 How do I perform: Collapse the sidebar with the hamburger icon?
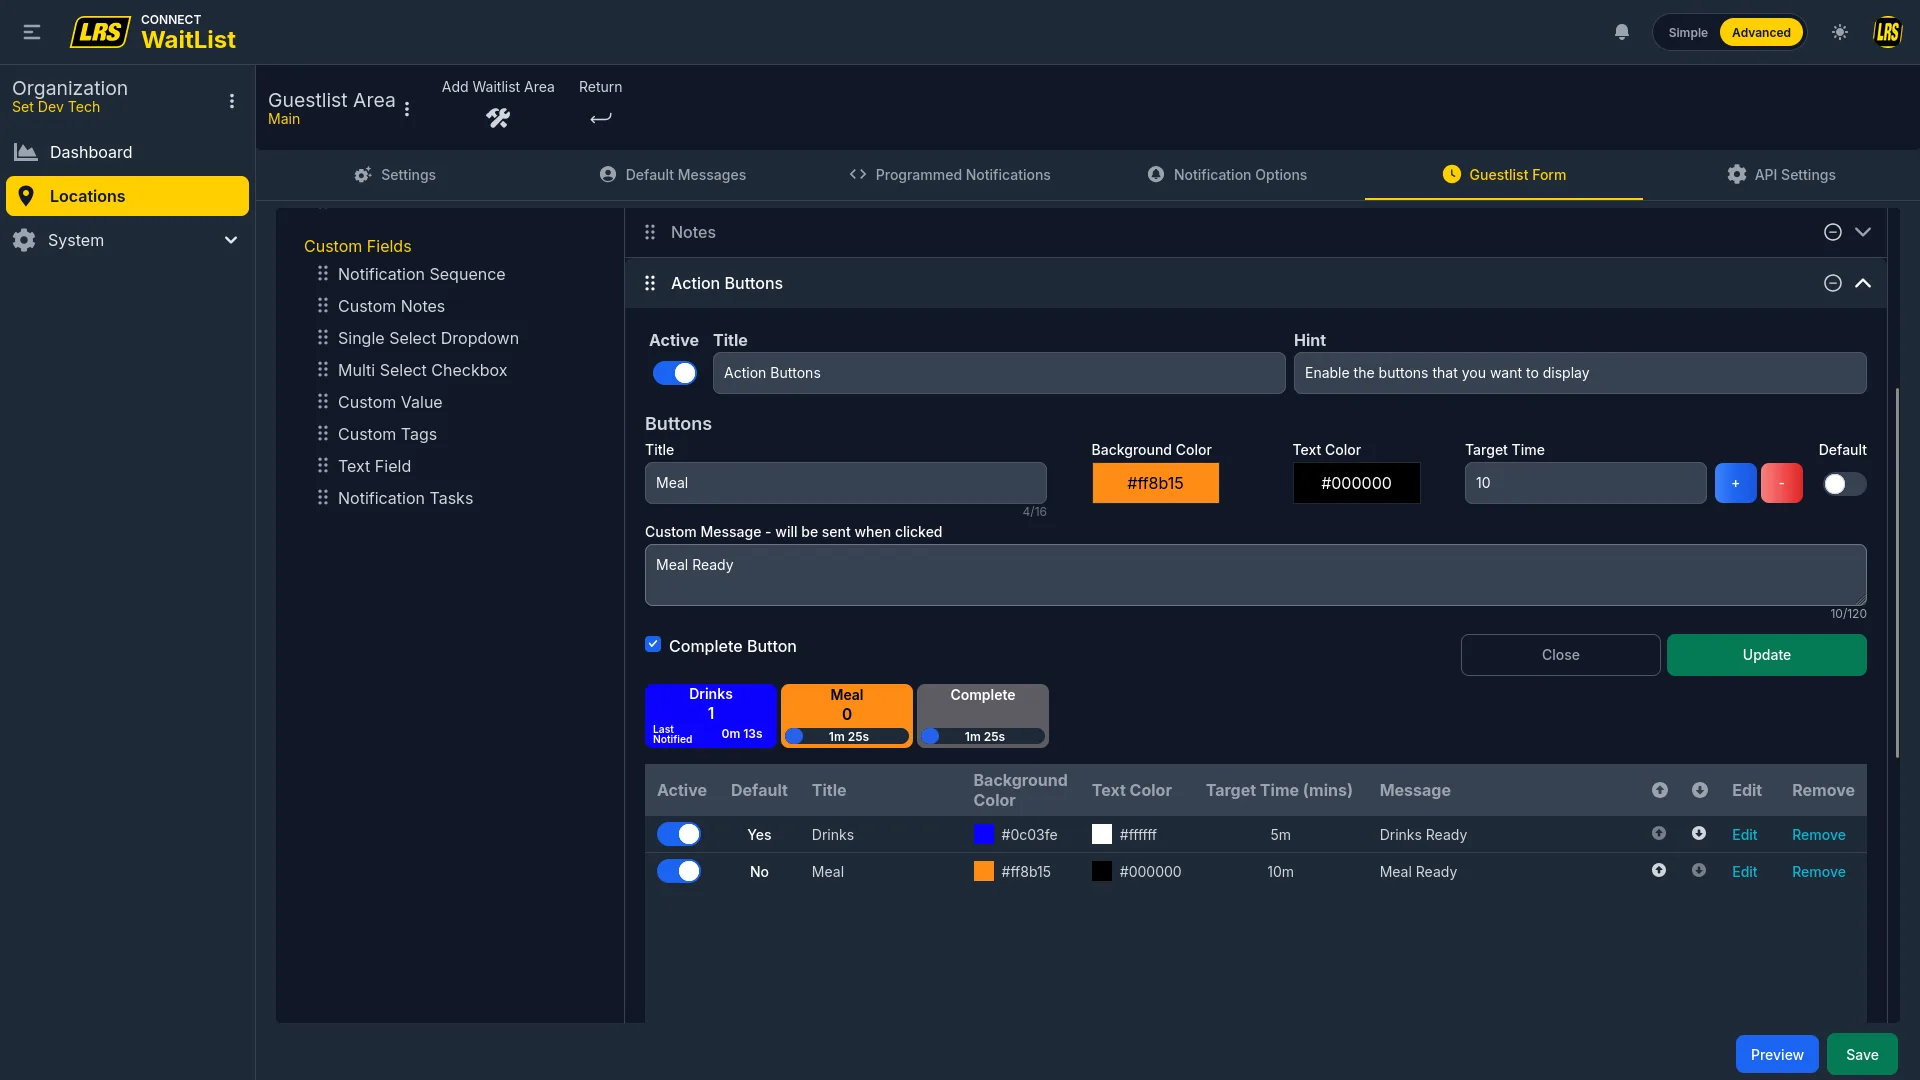(32, 32)
